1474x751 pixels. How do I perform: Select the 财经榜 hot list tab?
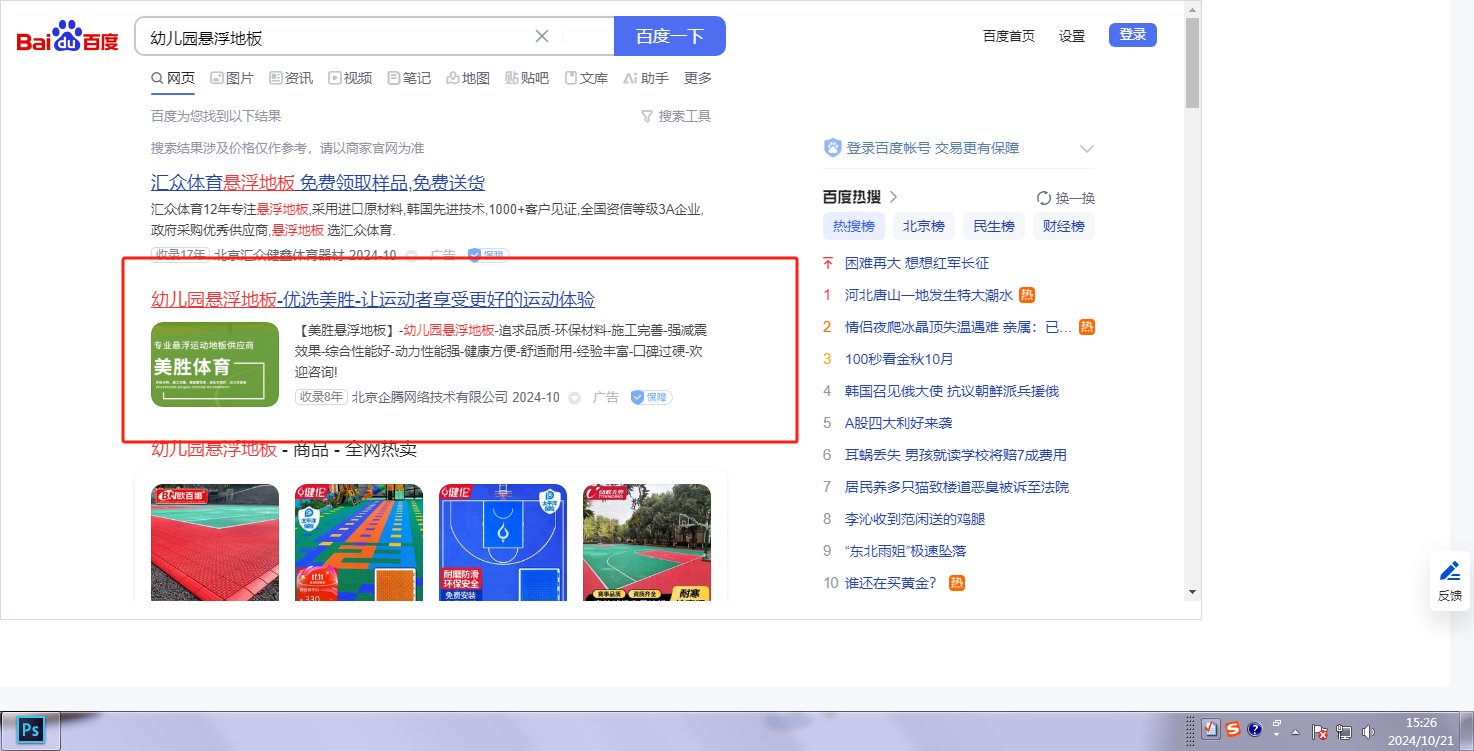tap(1064, 226)
